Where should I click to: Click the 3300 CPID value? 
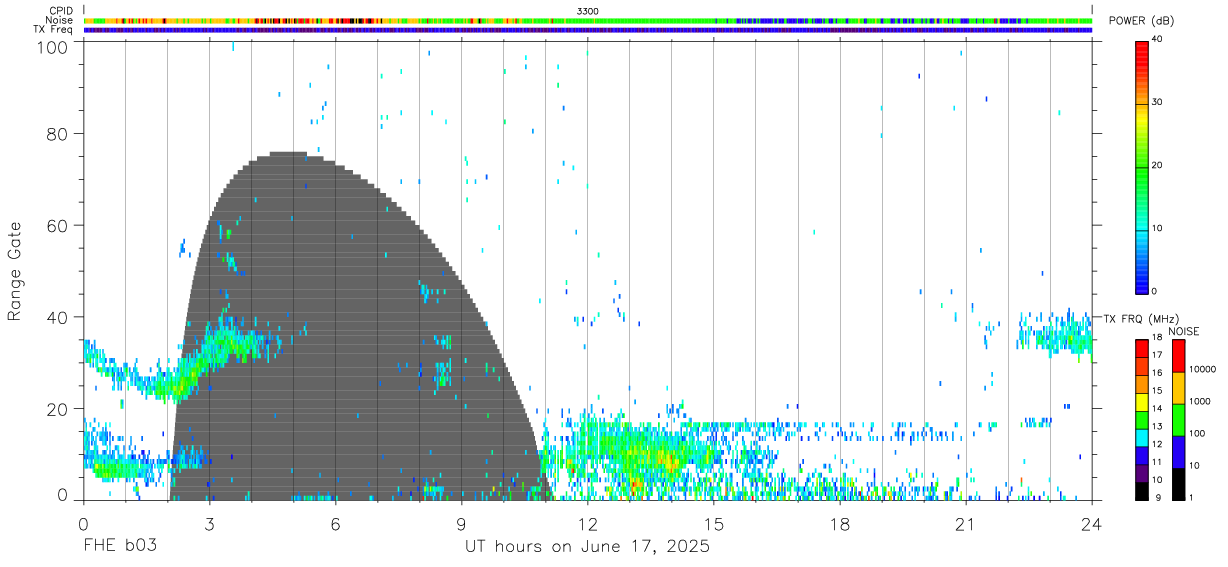point(588,10)
